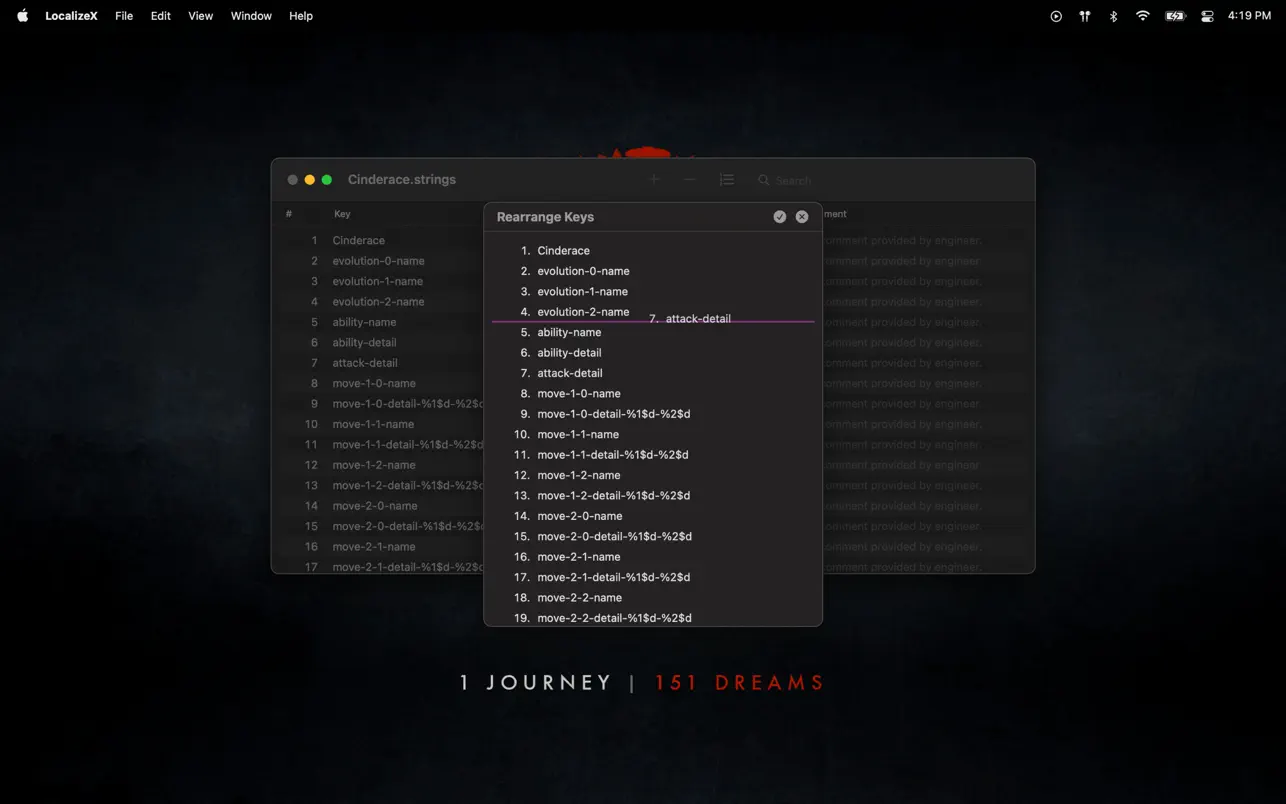Cancel the Rearrange Keys dialog

pyautogui.click(x=802, y=216)
